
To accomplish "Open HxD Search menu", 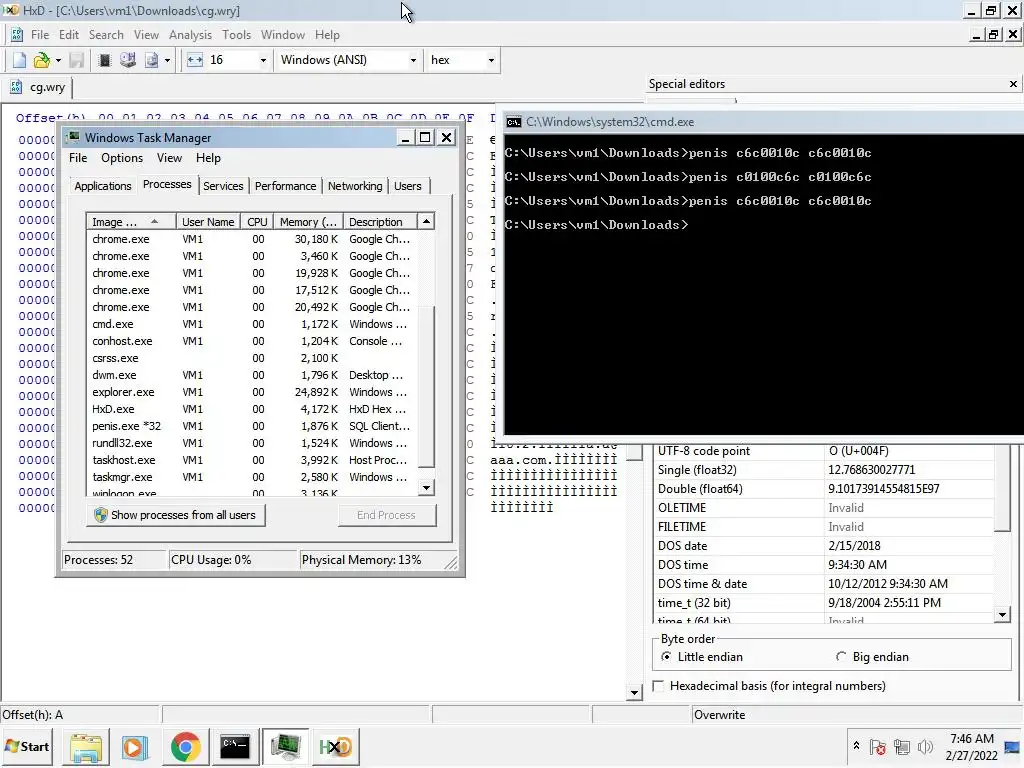I will pyautogui.click(x=106, y=35).
